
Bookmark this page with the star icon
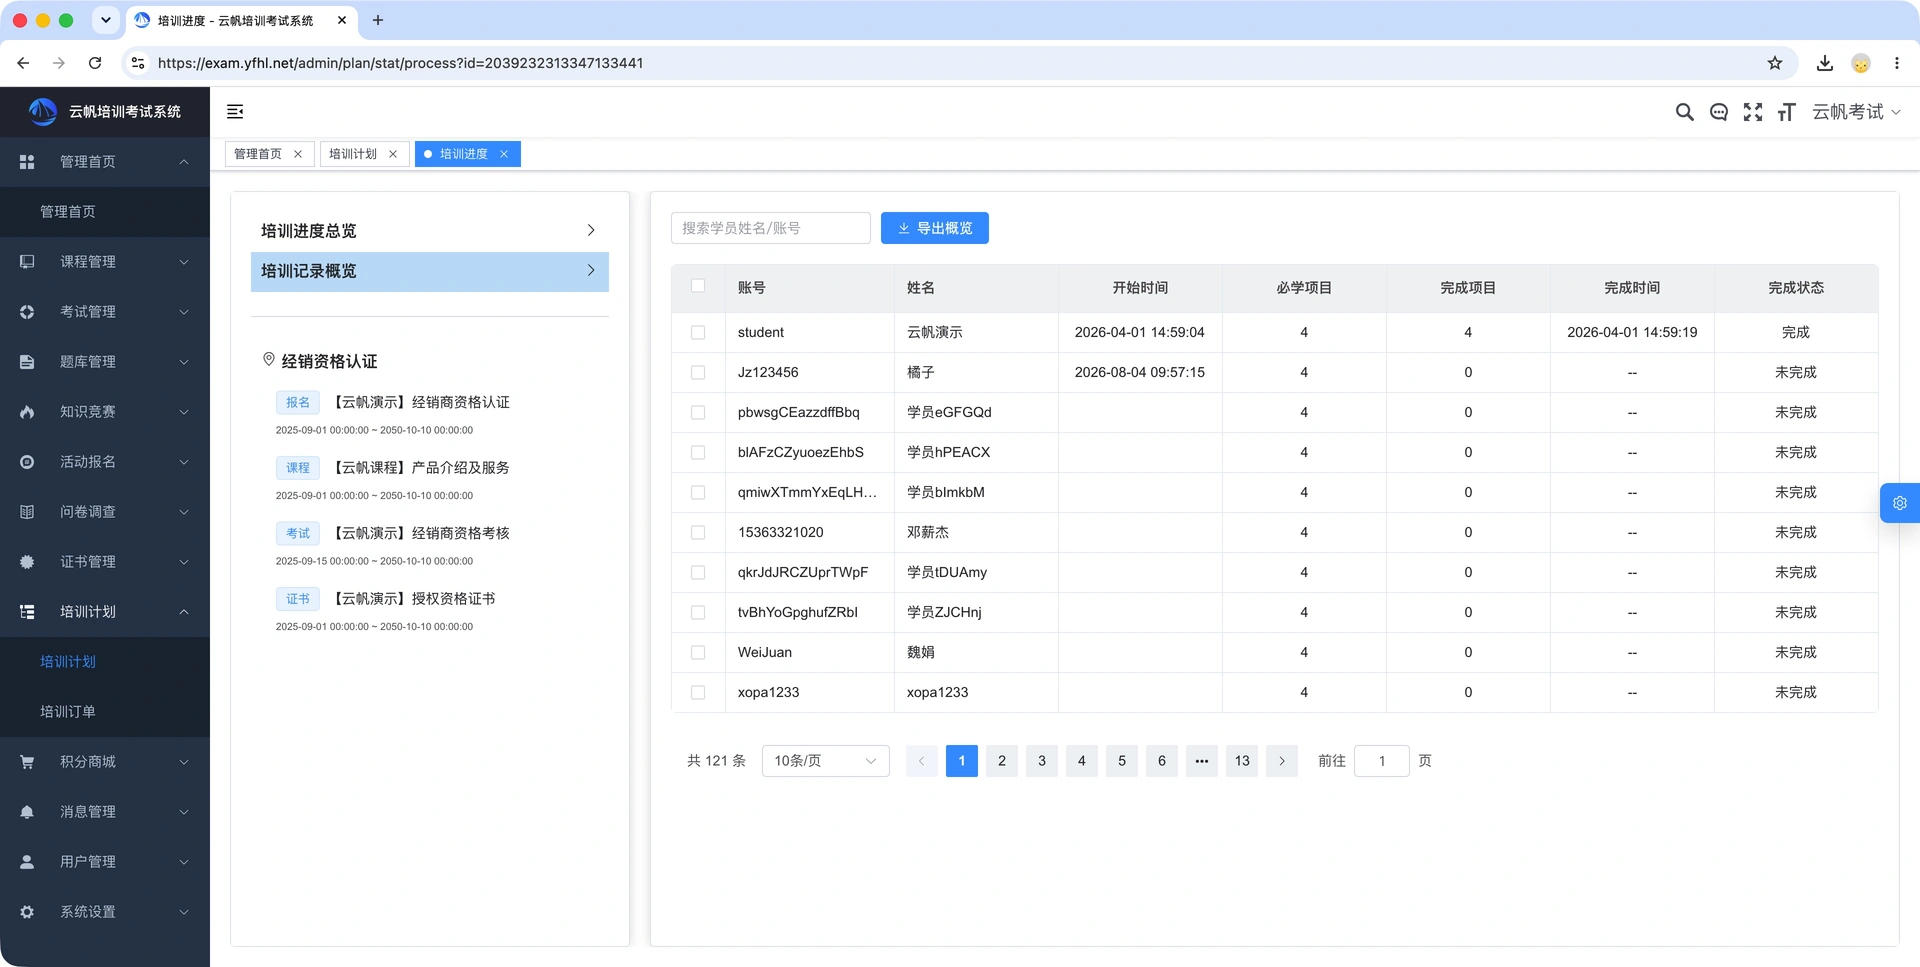click(x=1775, y=63)
